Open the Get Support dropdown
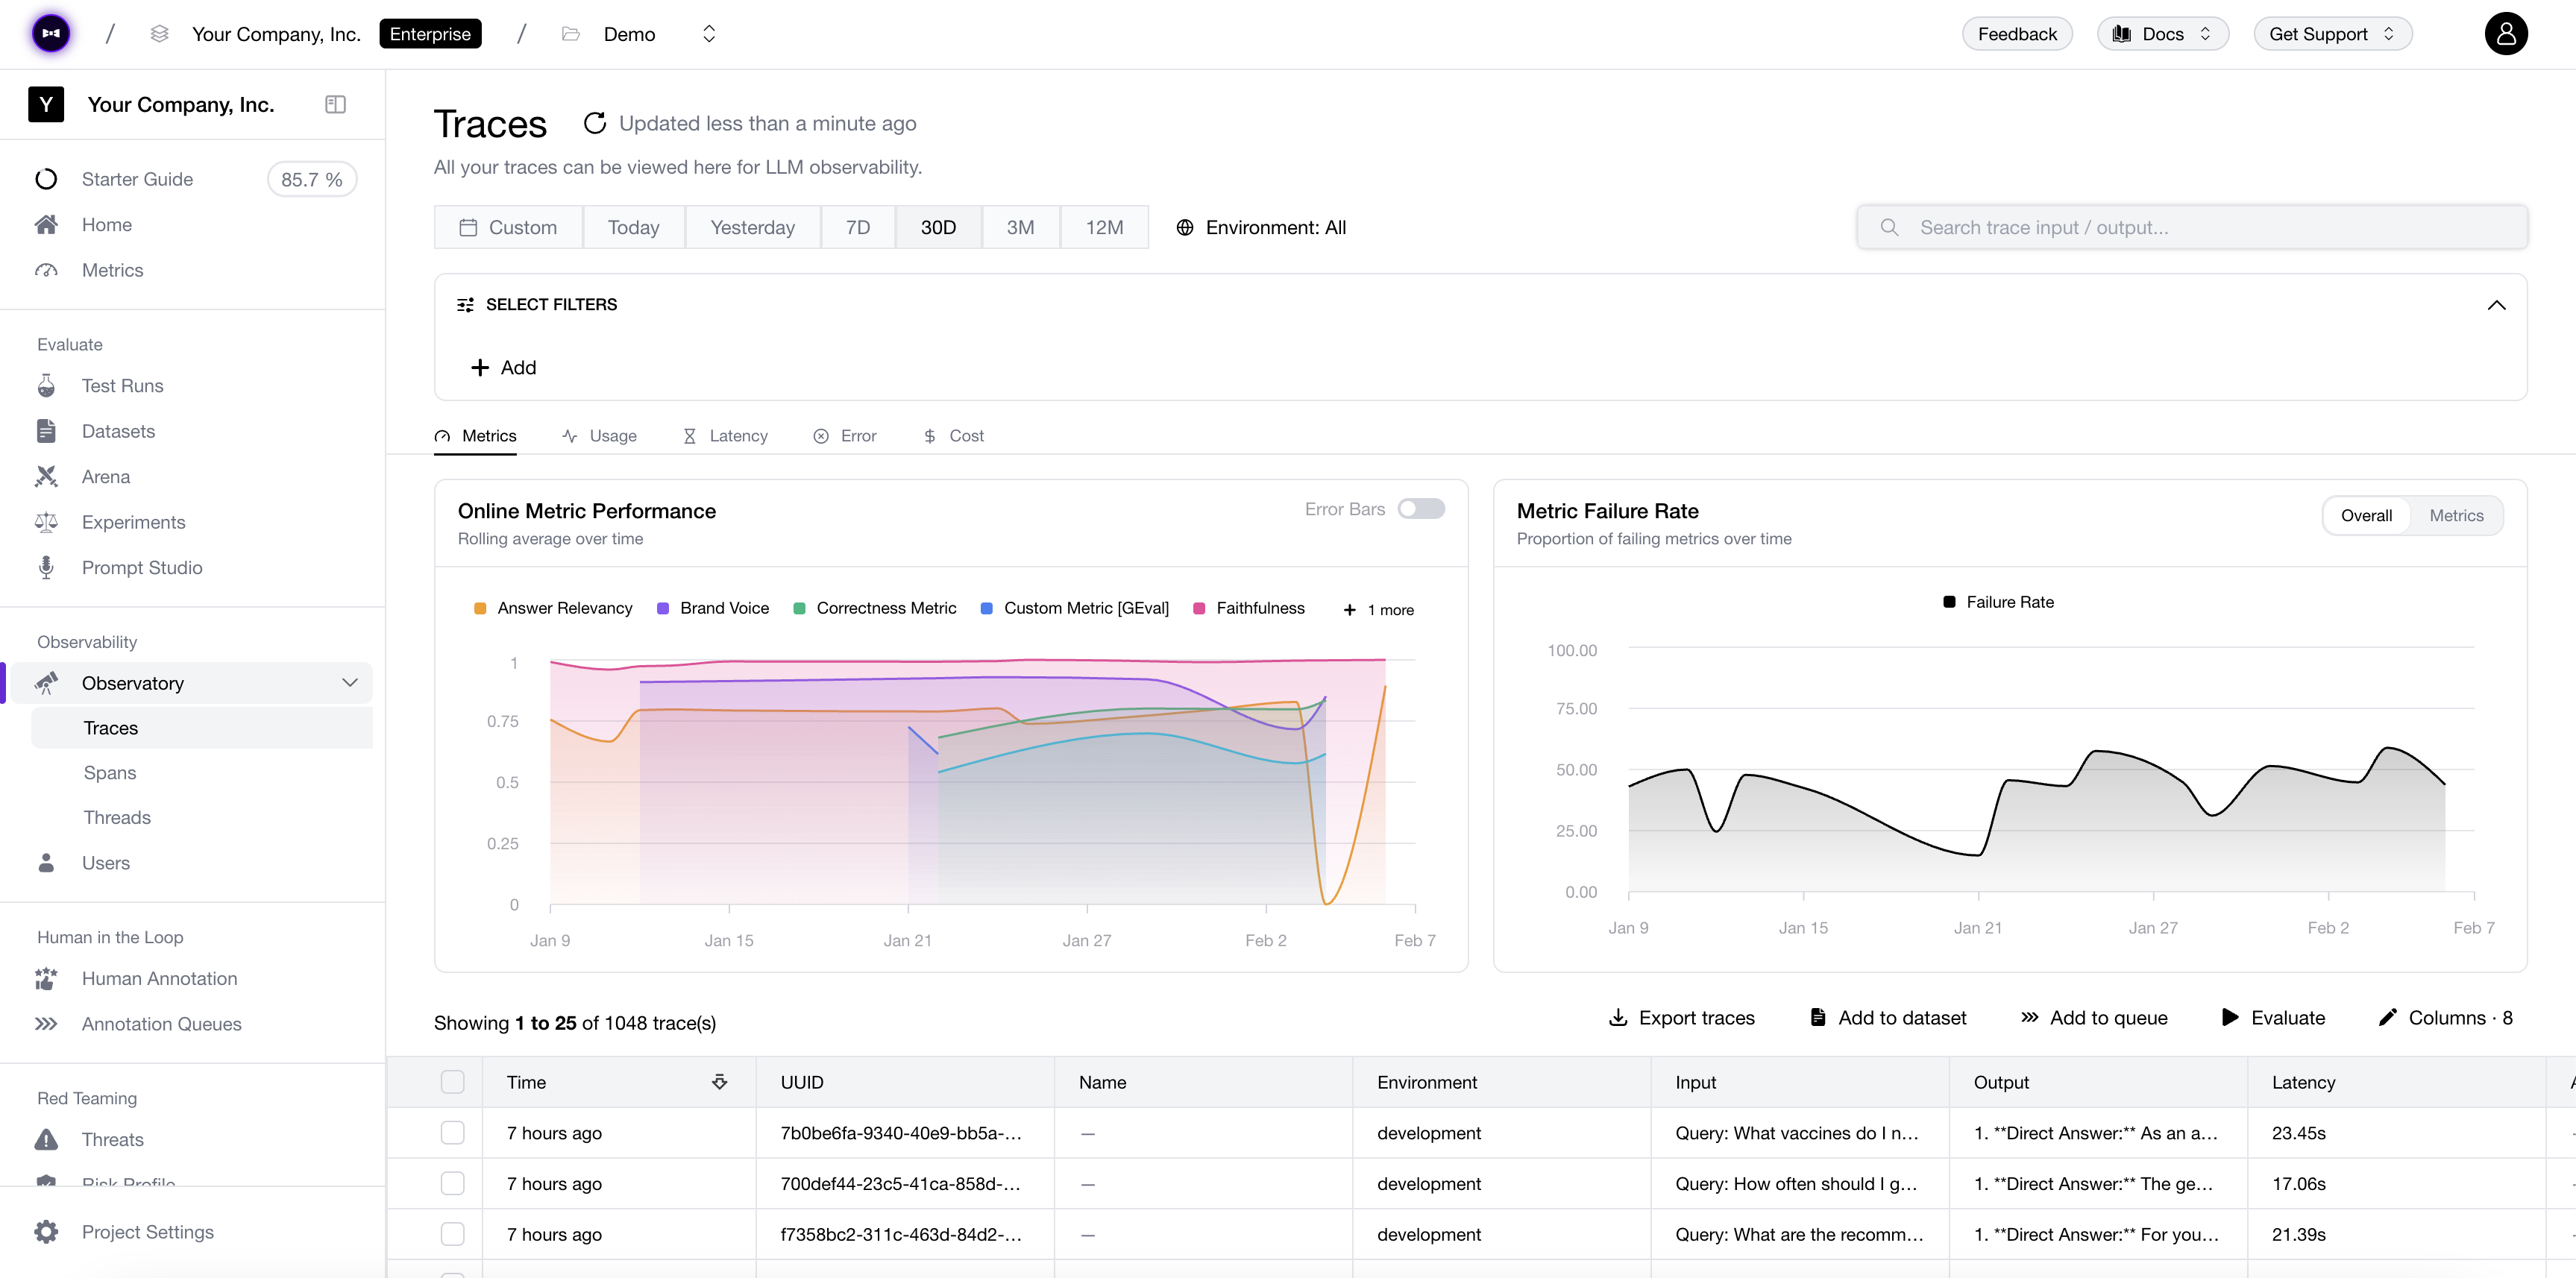The width and height of the screenshot is (2576, 1278). 2332,34
